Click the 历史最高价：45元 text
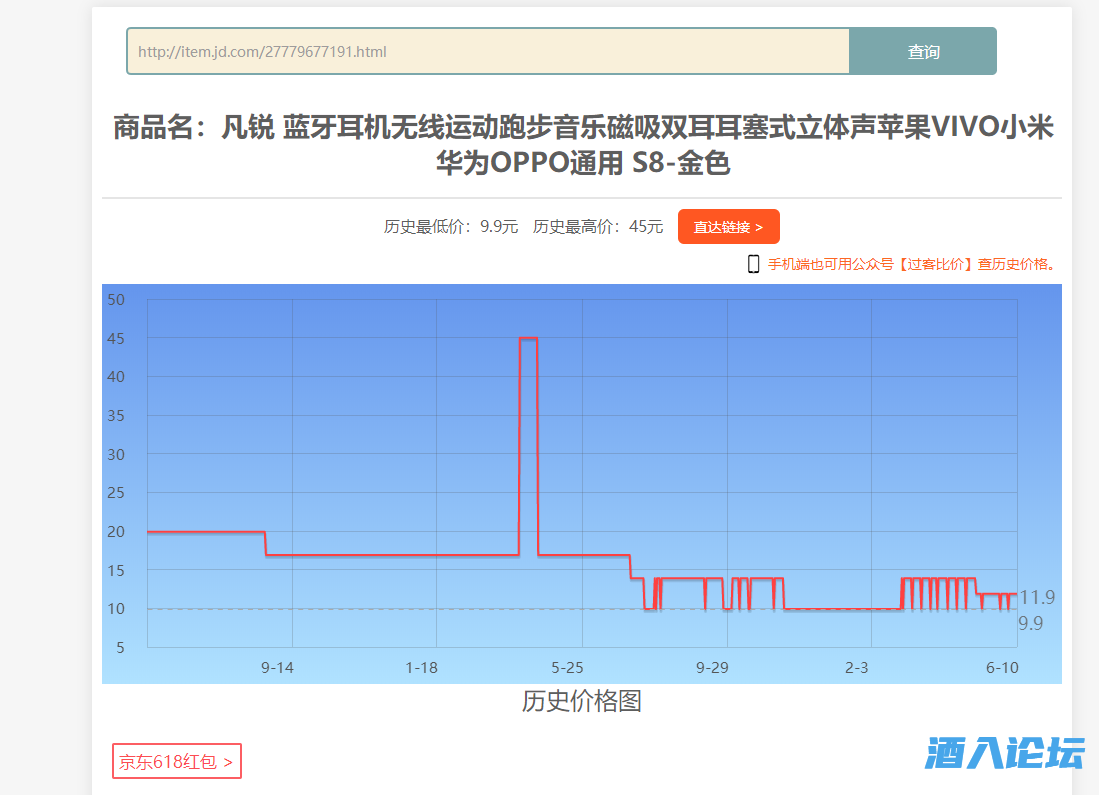This screenshot has height=795, width=1099. (598, 226)
